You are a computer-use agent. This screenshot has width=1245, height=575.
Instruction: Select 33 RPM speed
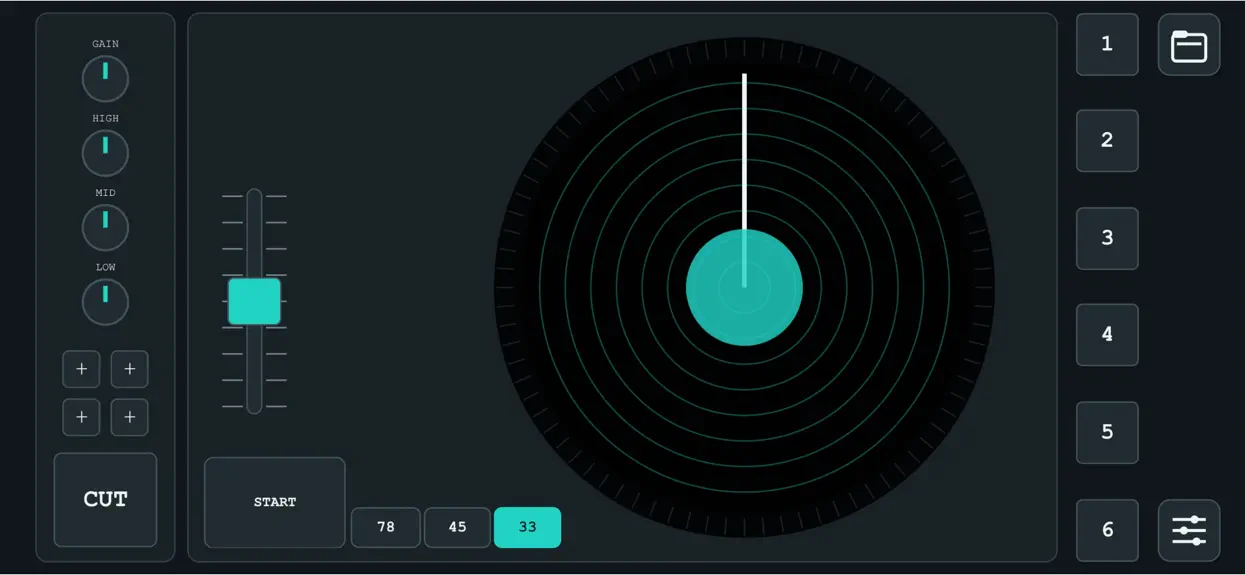point(527,527)
